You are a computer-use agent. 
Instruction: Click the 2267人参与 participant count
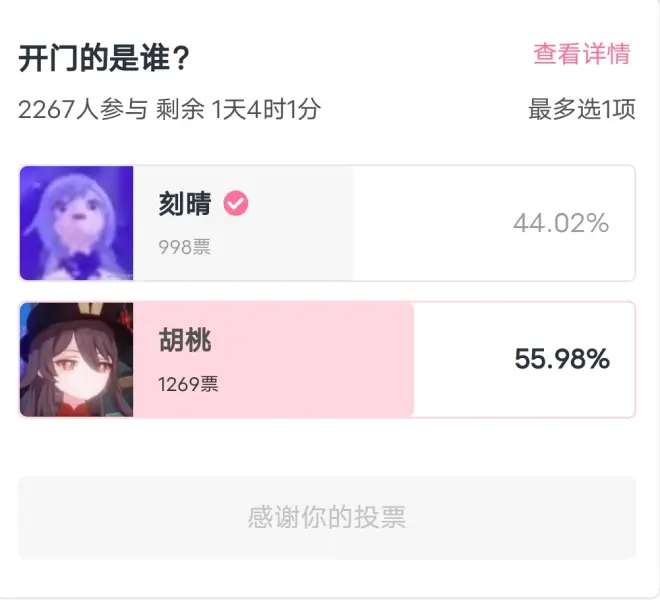(83, 109)
